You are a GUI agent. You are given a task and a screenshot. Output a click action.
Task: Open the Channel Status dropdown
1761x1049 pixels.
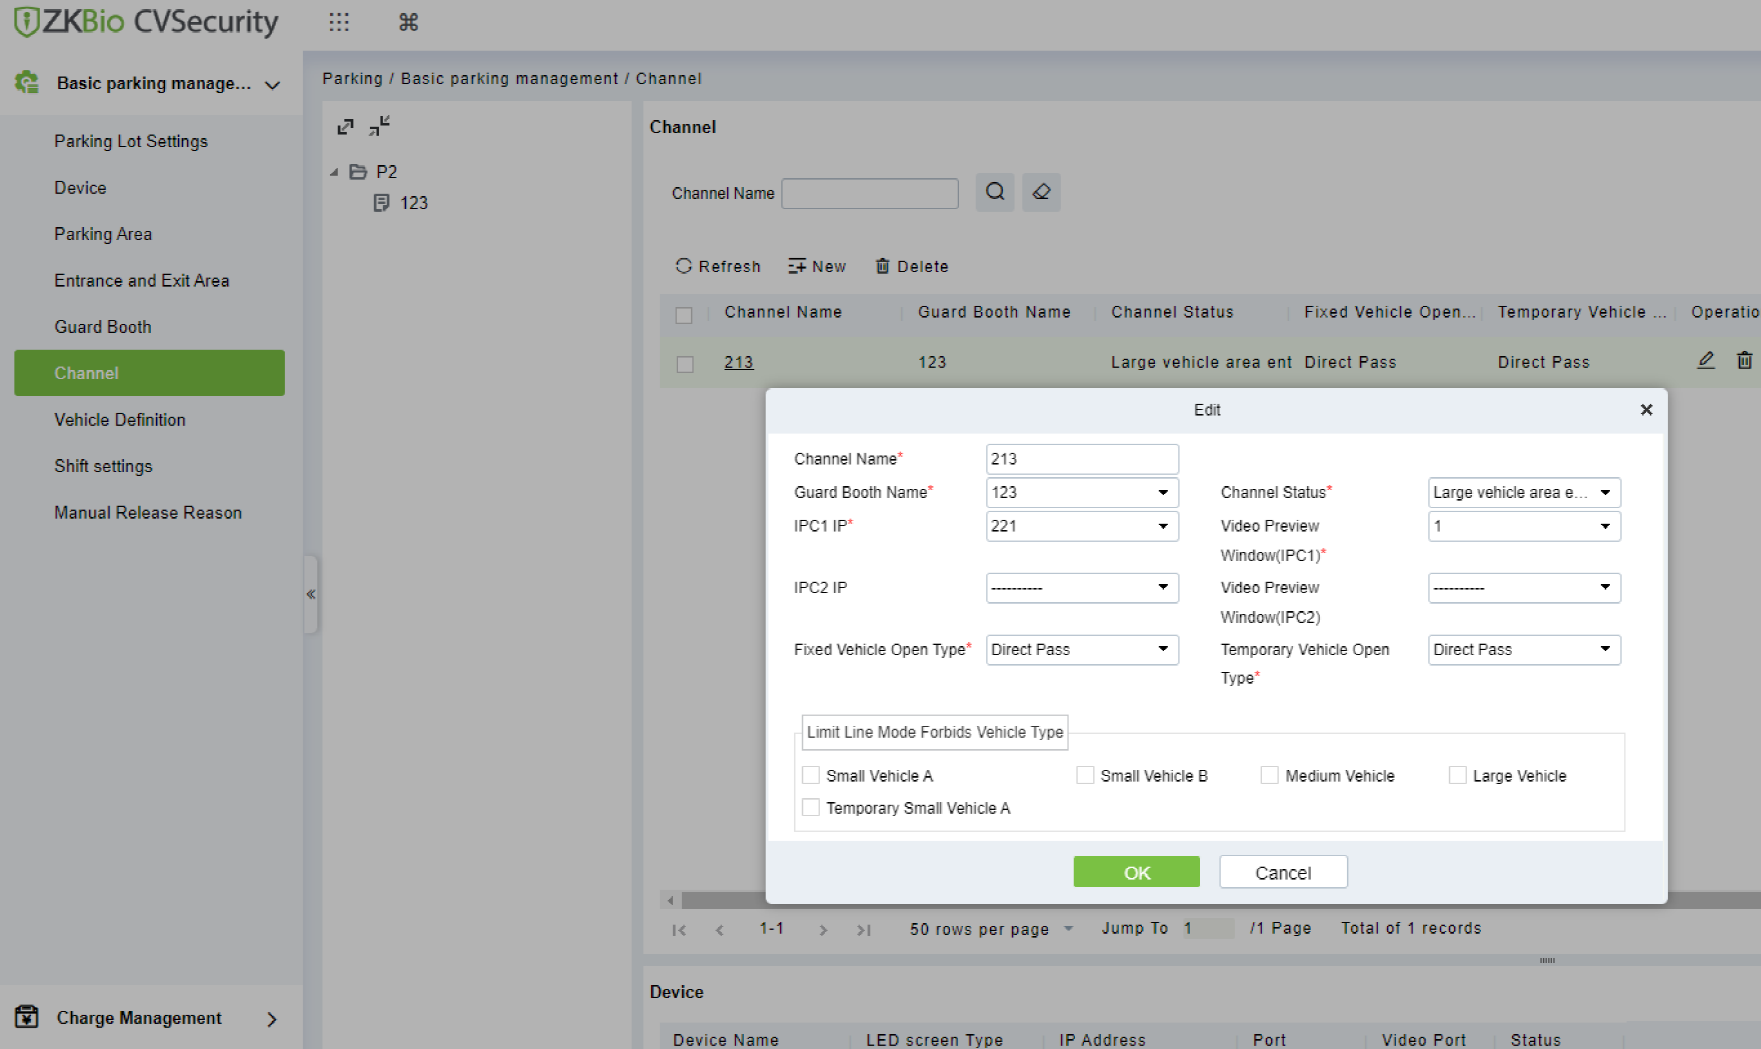(x=1524, y=492)
